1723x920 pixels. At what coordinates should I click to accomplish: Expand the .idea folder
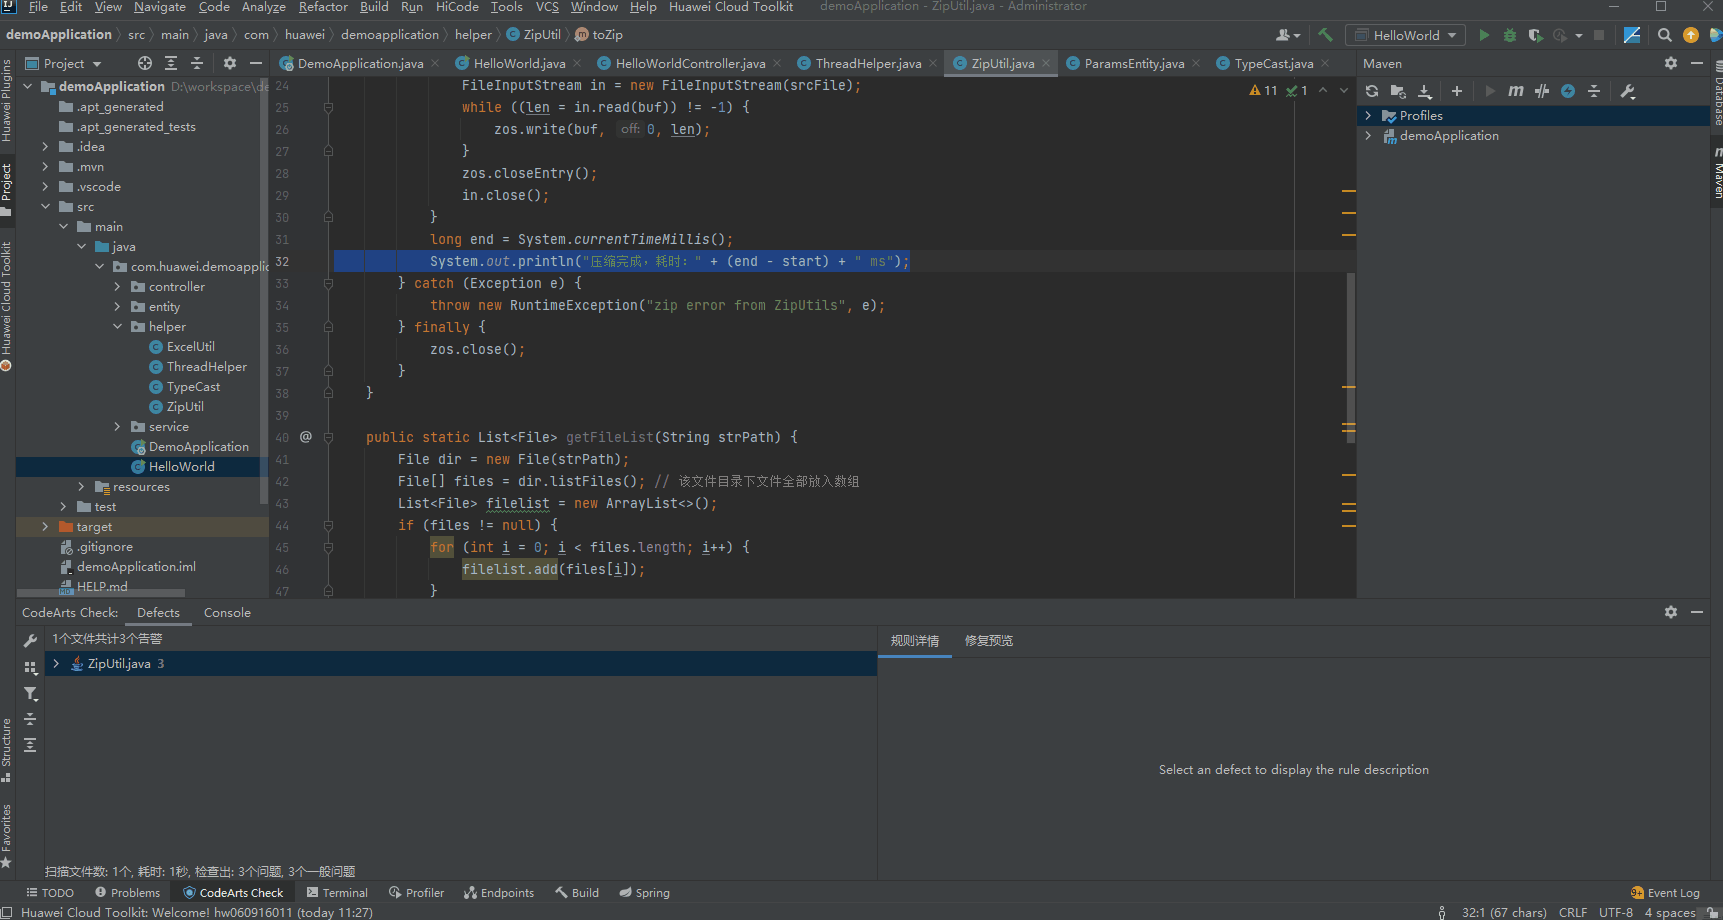pos(45,147)
